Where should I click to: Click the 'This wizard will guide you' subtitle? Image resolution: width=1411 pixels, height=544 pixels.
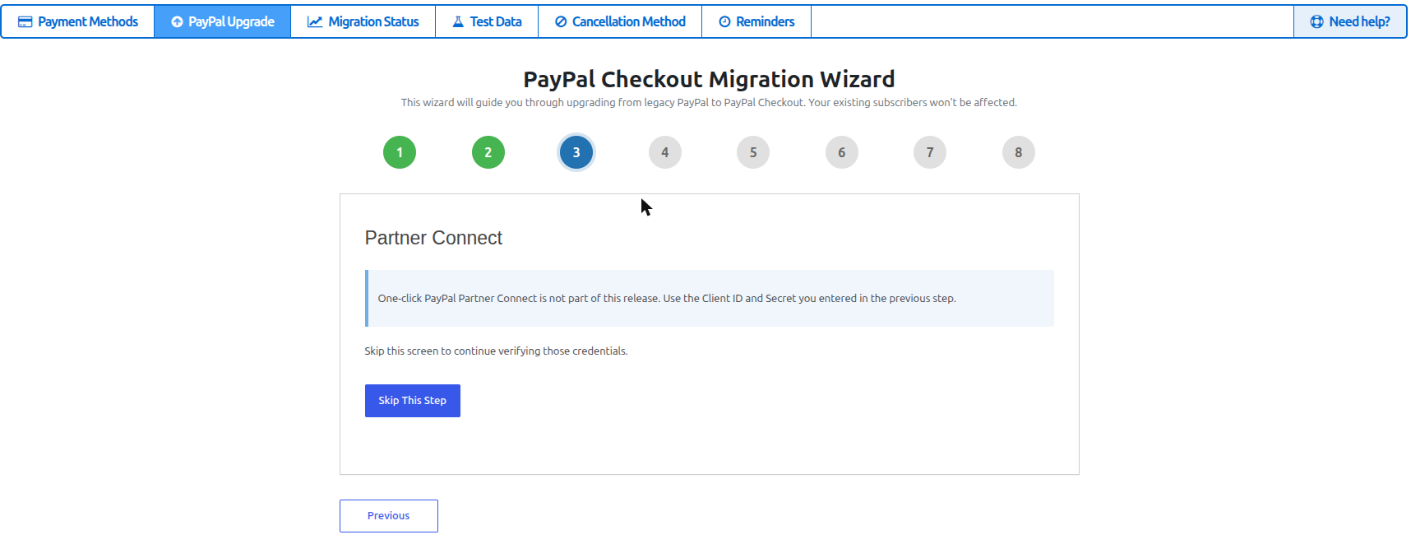coord(709,102)
